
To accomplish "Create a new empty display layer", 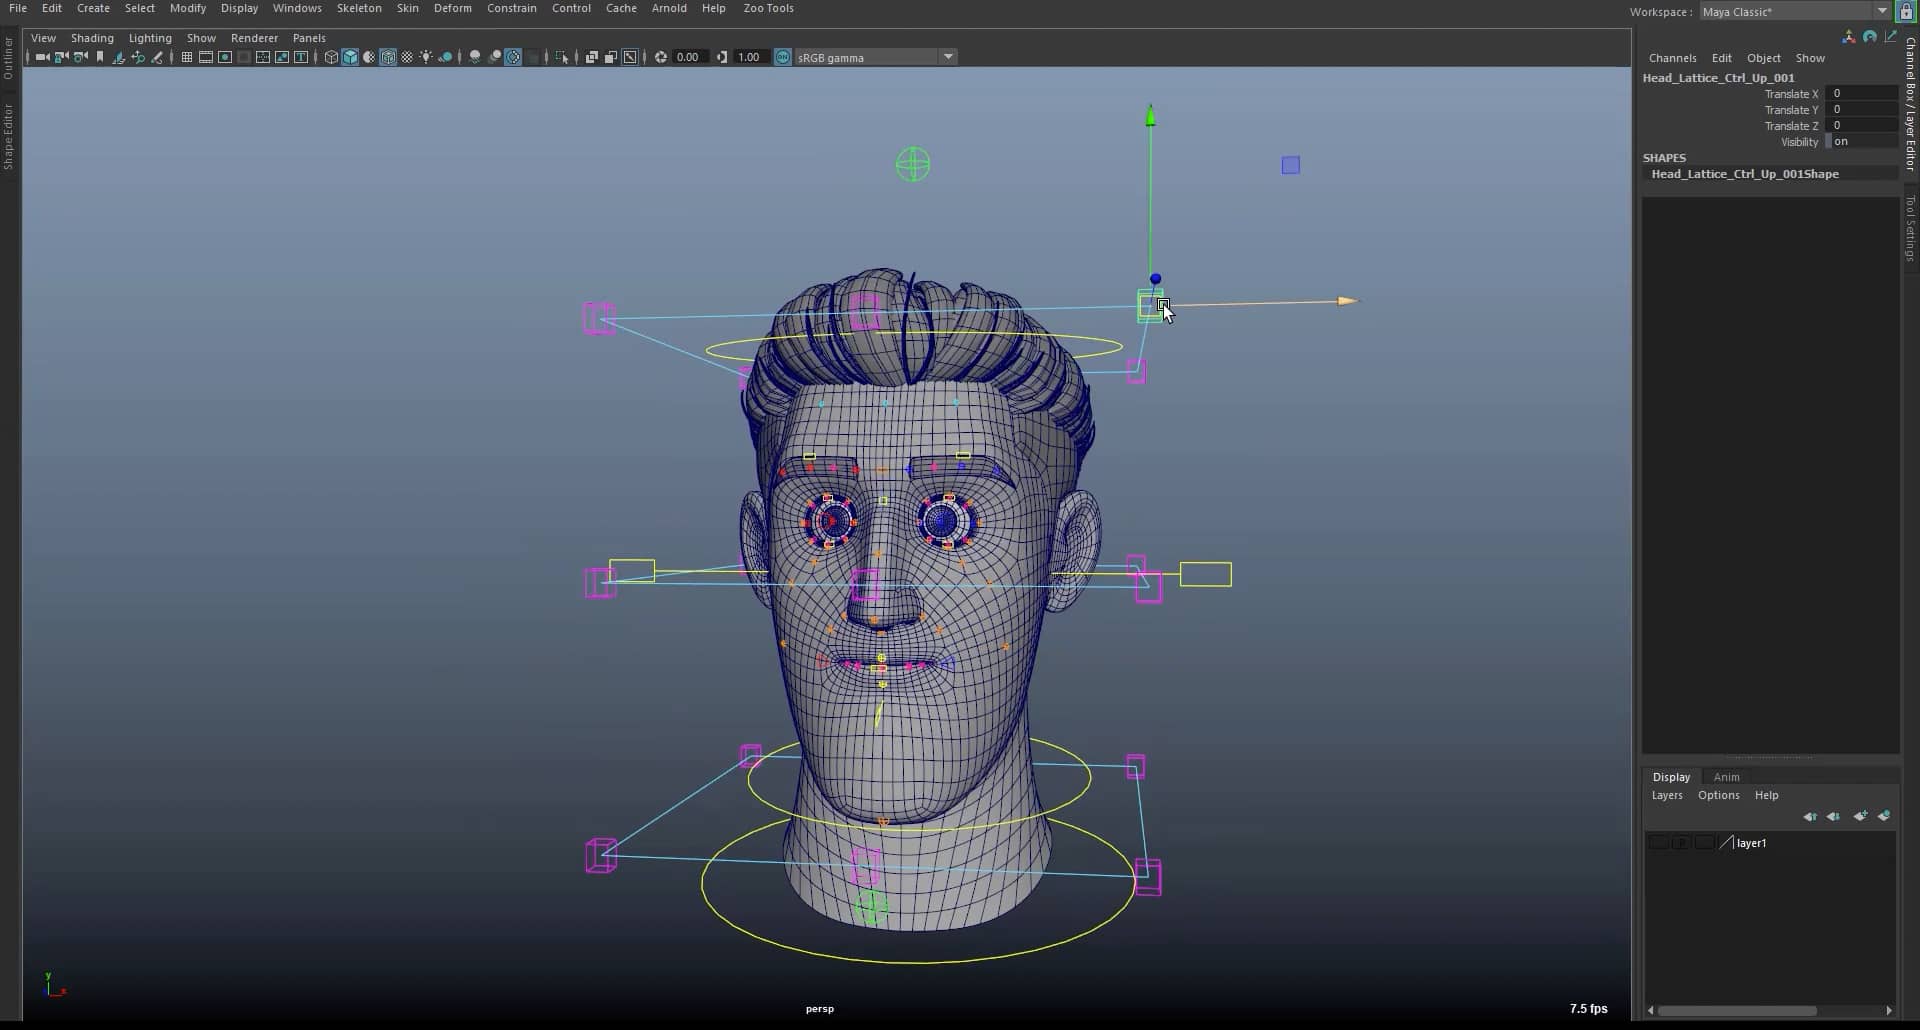I will tap(1859, 816).
